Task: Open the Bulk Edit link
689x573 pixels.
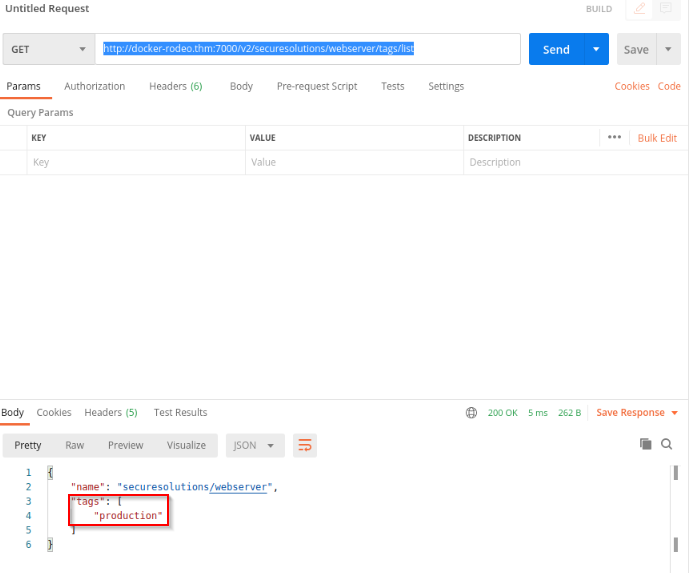Action: (657, 138)
